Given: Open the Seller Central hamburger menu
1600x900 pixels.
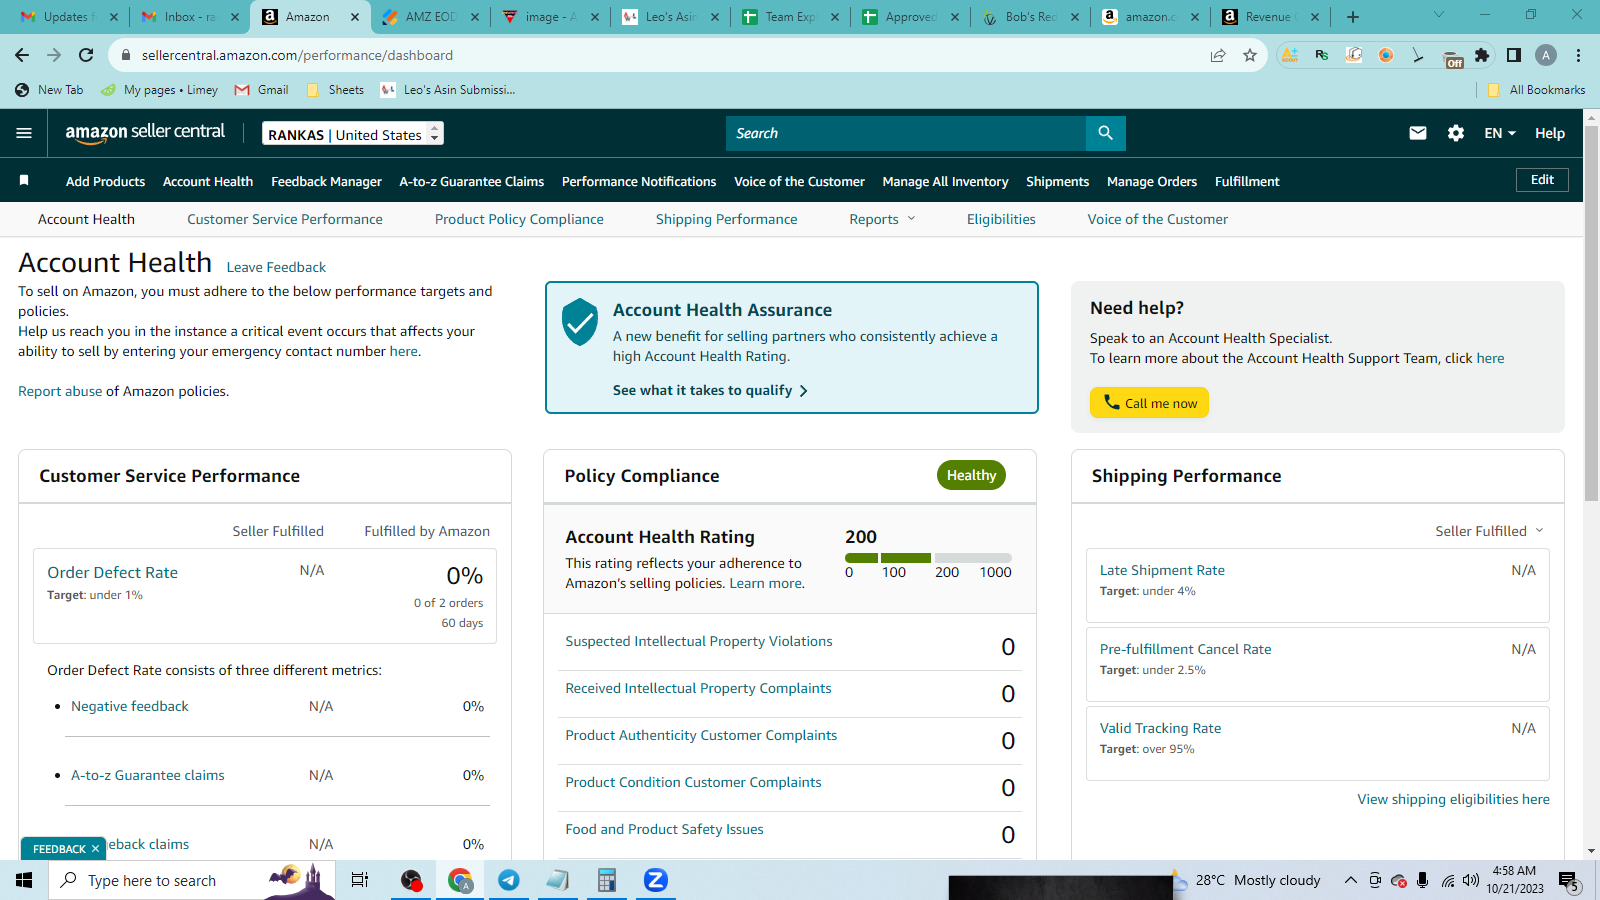Looking at the screenshot, I should [24, 133].
